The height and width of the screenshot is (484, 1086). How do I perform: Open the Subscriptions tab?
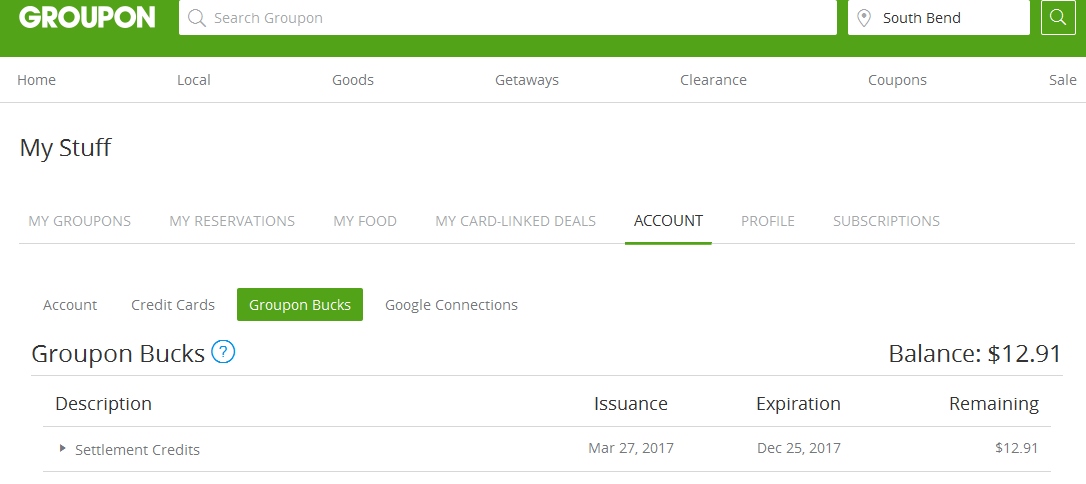(x=886, y=221)
